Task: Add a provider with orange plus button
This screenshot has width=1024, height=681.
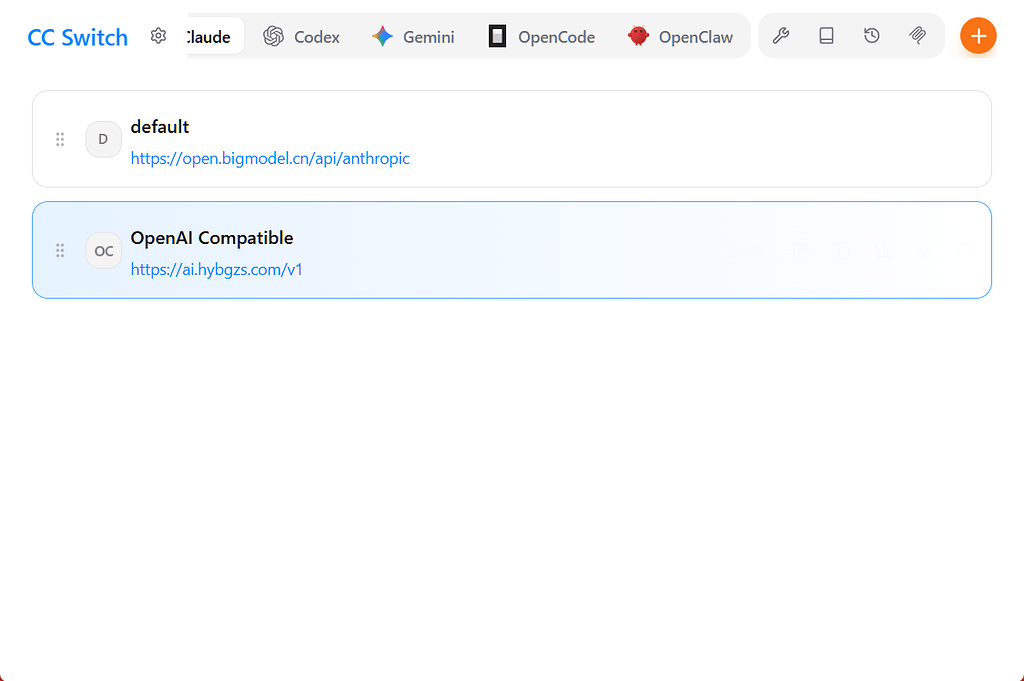Action: coord(978,36)
